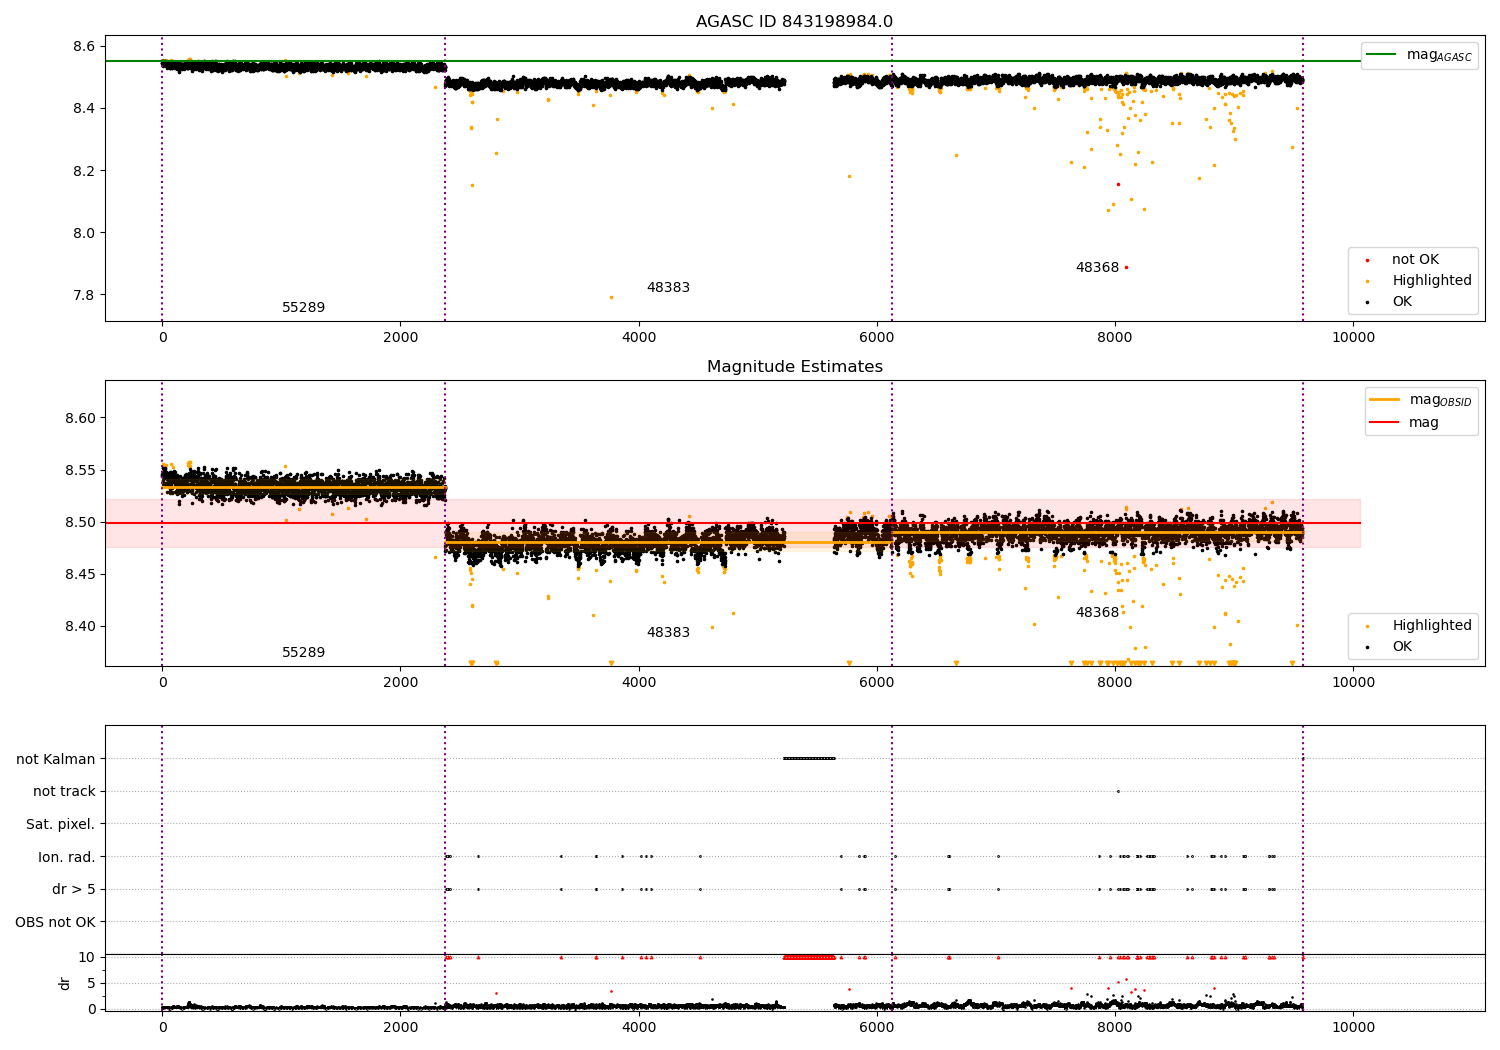
Task: Click the obsid label 48383 in the middle plot
Action: (x=668, y=633)
